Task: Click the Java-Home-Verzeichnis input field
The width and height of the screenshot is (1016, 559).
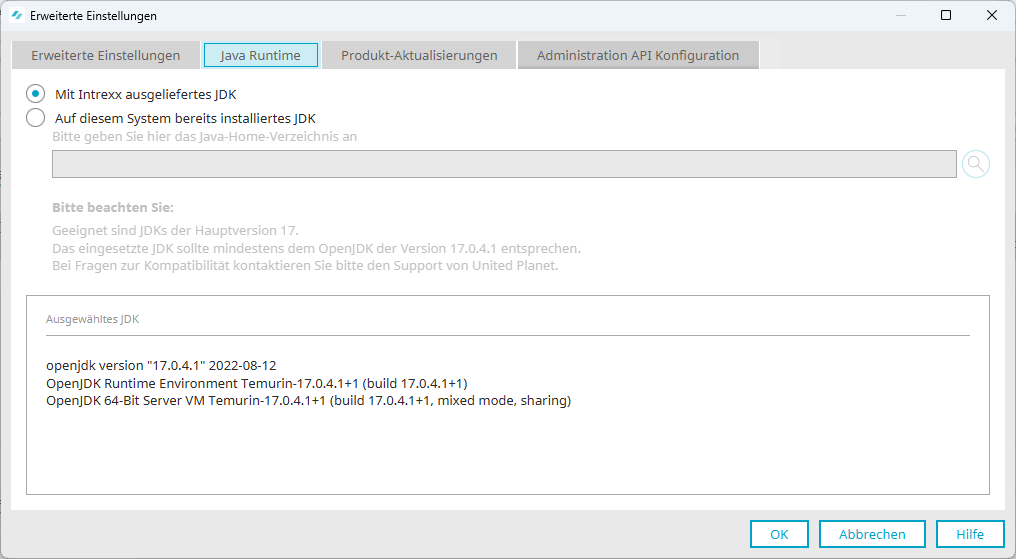Action: [x=504, y=164]
